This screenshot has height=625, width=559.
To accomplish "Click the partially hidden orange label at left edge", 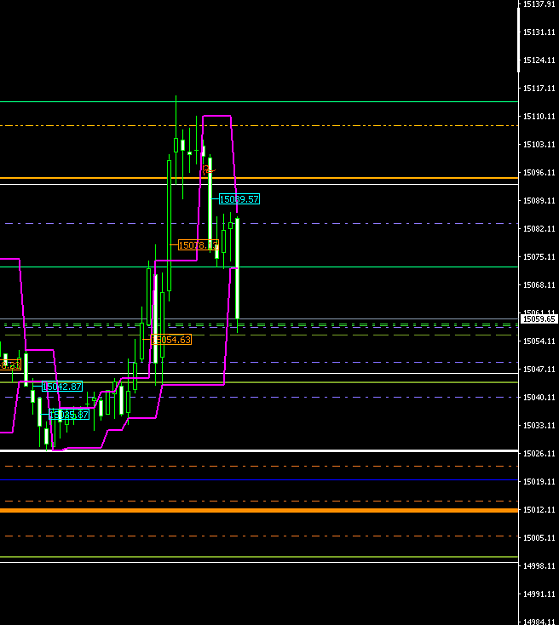I will click(10, 365).
